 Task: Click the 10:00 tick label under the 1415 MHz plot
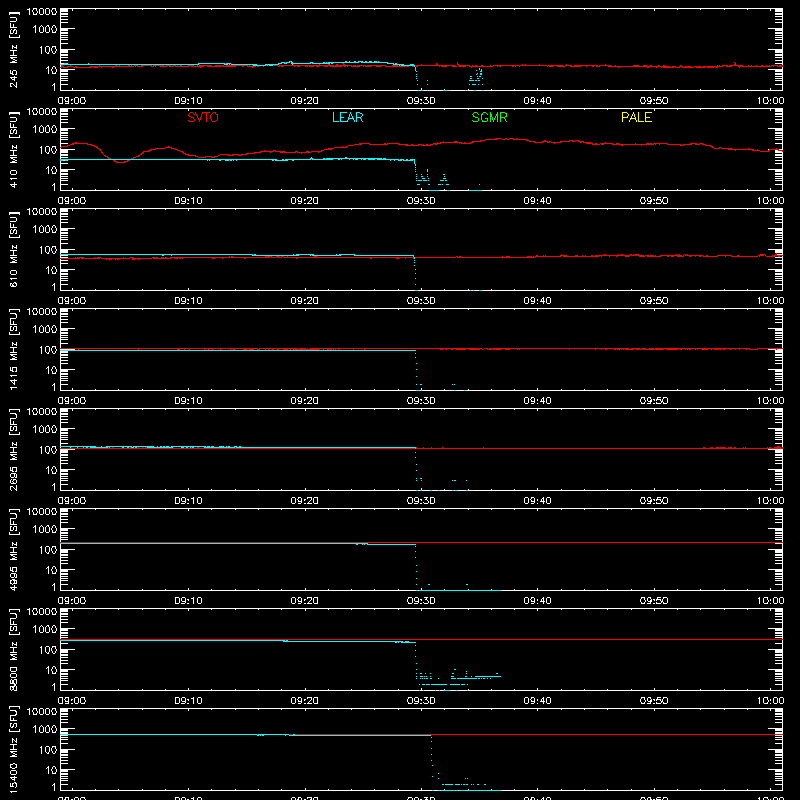pyautogui.click(x=770, y=401)
